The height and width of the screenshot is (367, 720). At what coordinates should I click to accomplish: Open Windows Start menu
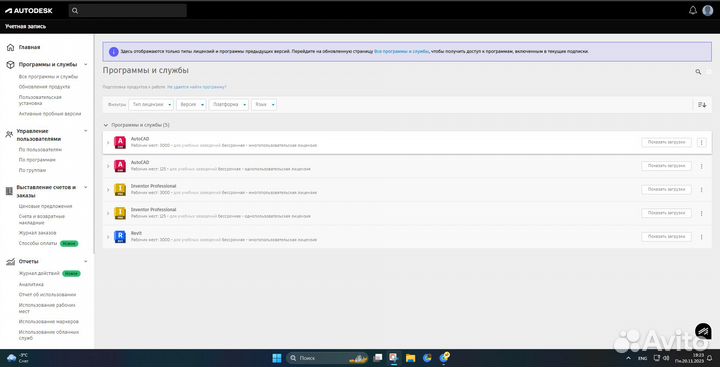[x=277, y=357]
